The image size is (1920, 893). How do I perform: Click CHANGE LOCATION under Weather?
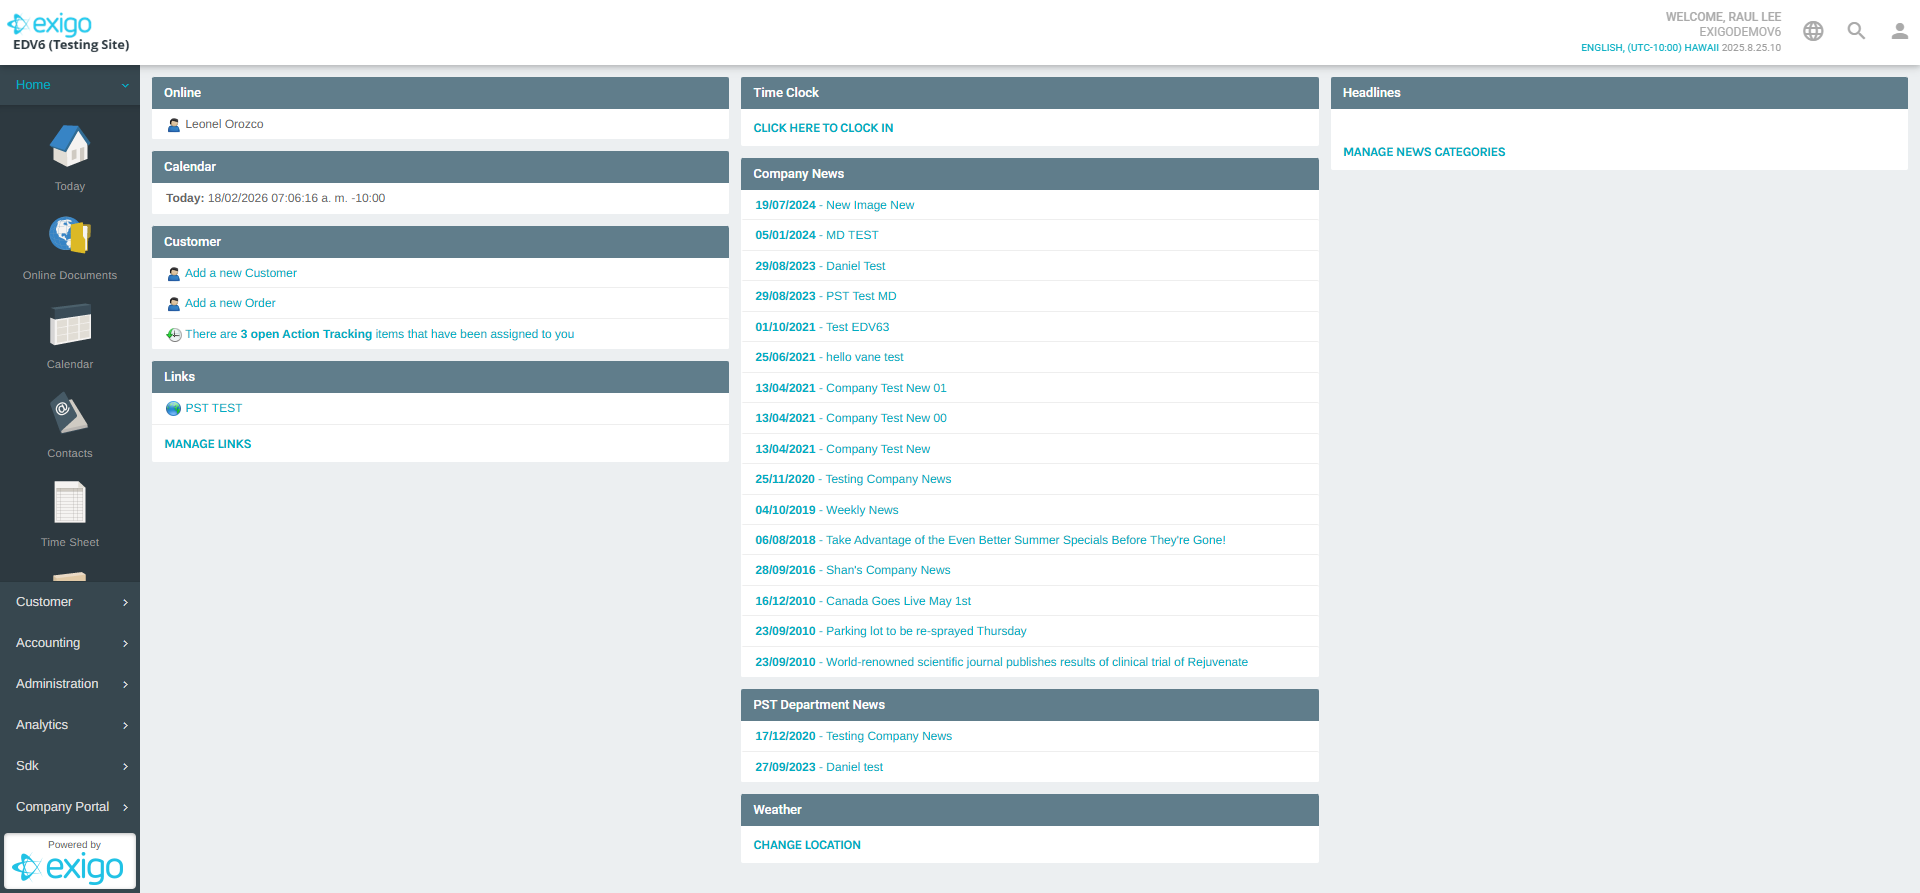pos(807,845)
